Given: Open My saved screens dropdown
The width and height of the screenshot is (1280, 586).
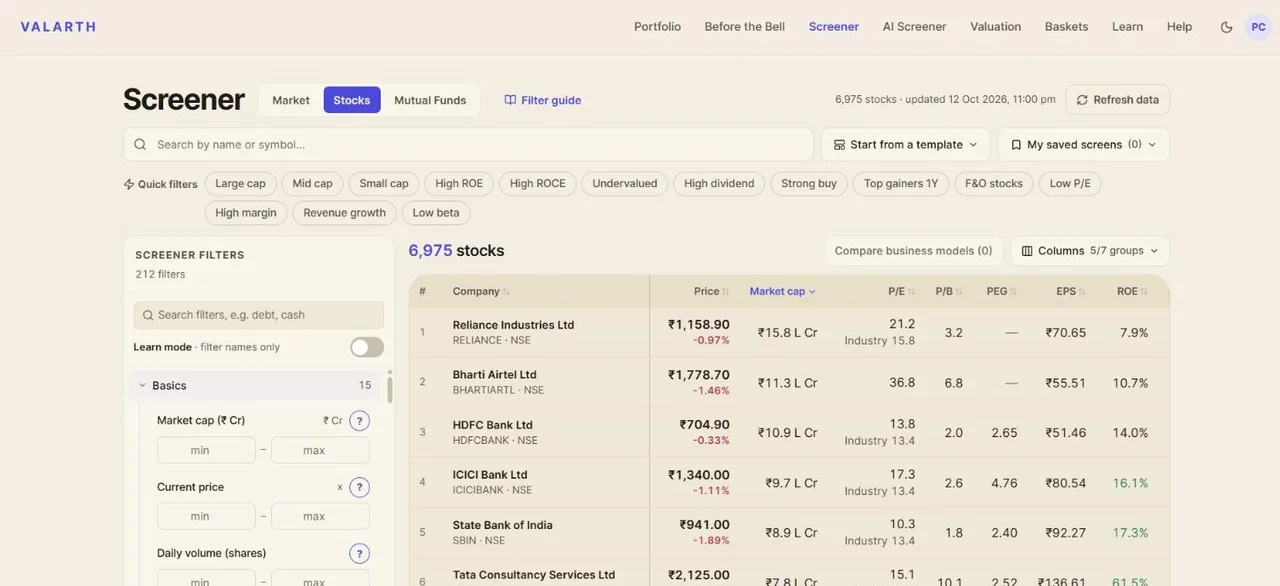Looking at the screenshot, I should point(1083,144).
